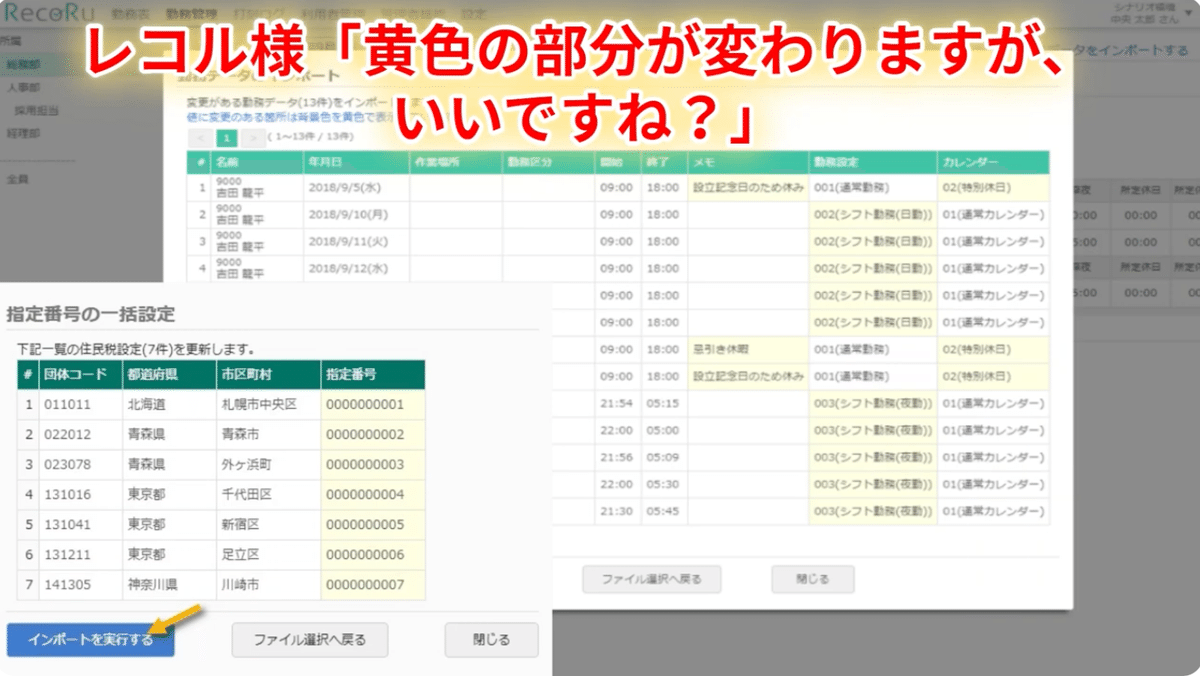The image size is (1200, 676).
Task: Click 指定番号 cell 0000000001
Action: (373, 405)
